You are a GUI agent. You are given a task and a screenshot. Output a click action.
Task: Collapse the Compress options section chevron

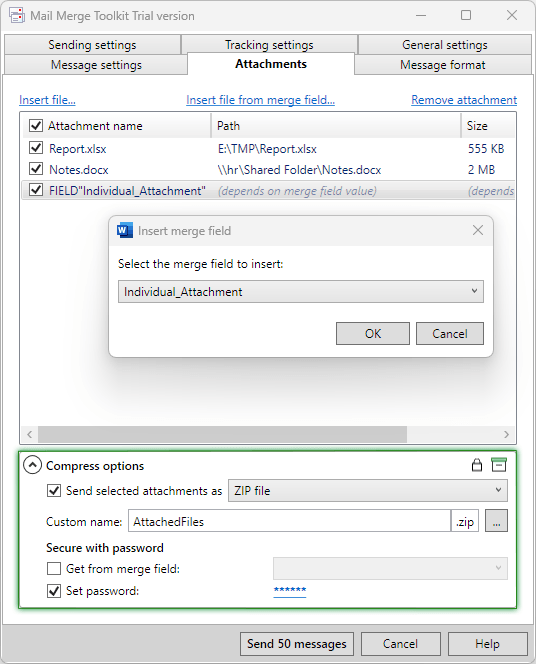(33, 465)
